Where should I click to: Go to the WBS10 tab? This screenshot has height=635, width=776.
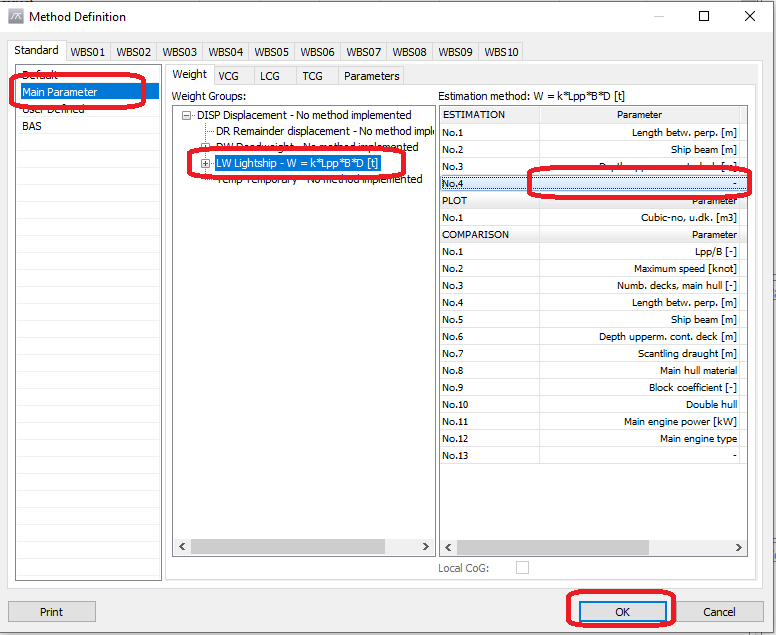(501, 51)
